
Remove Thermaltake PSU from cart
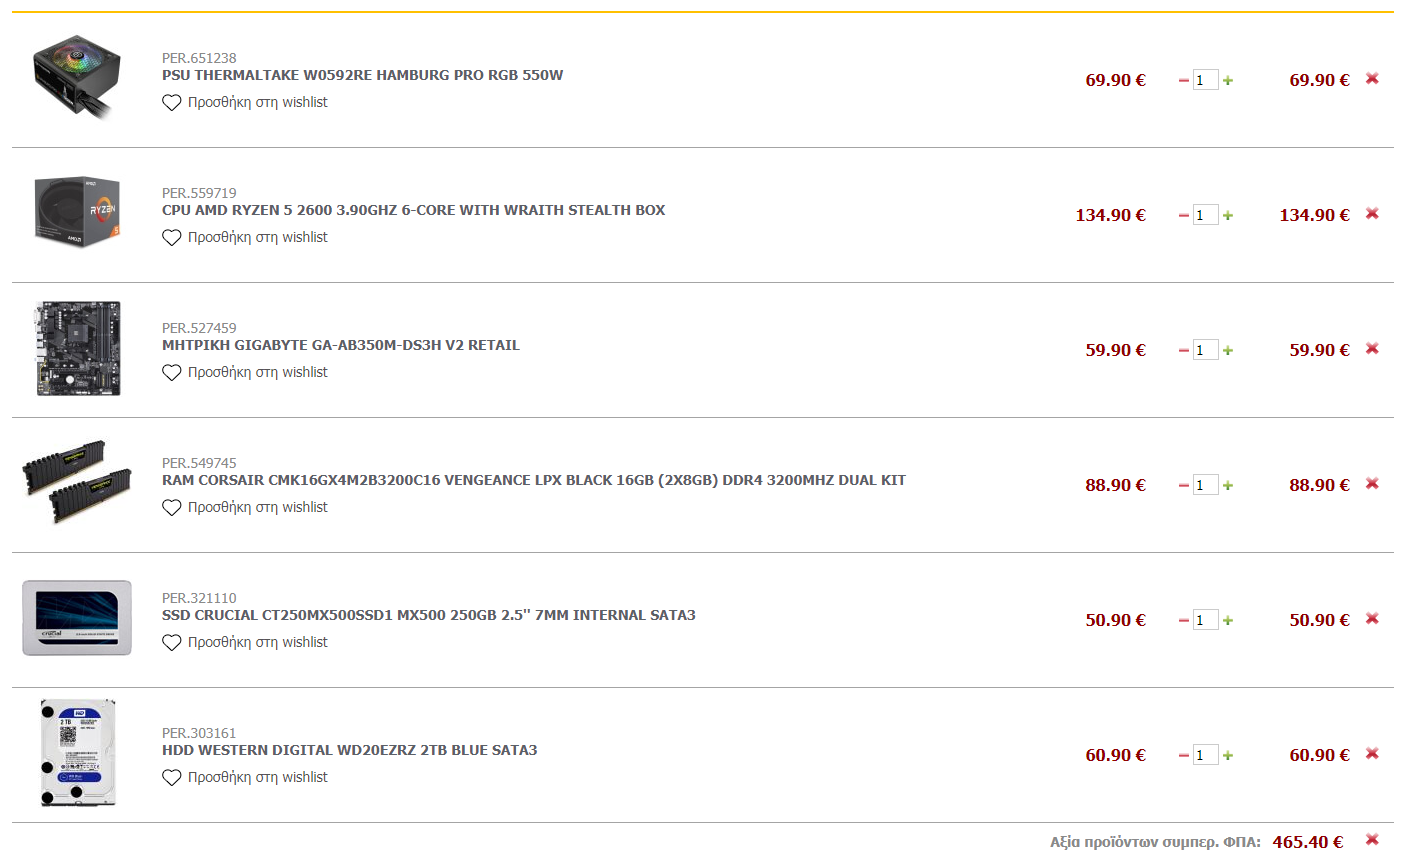pos(1372,79)
